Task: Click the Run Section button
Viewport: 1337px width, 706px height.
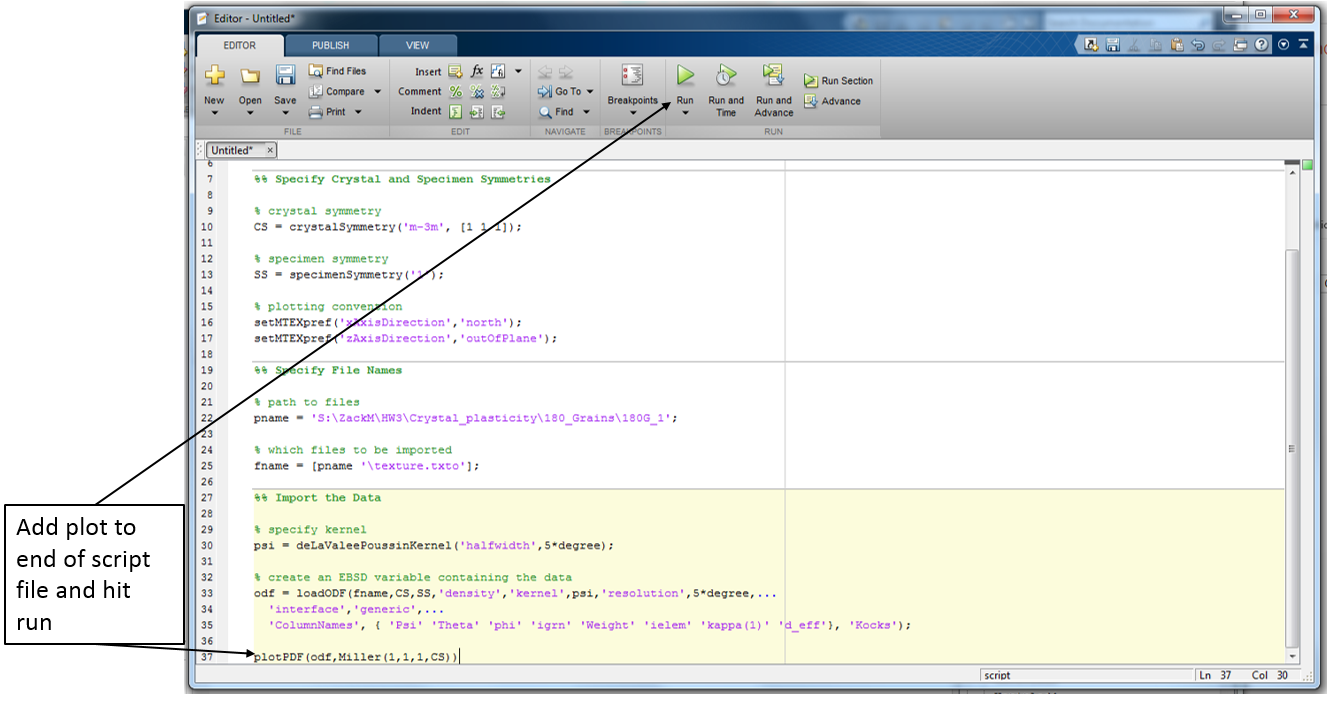Action: [x=838, y=81]
